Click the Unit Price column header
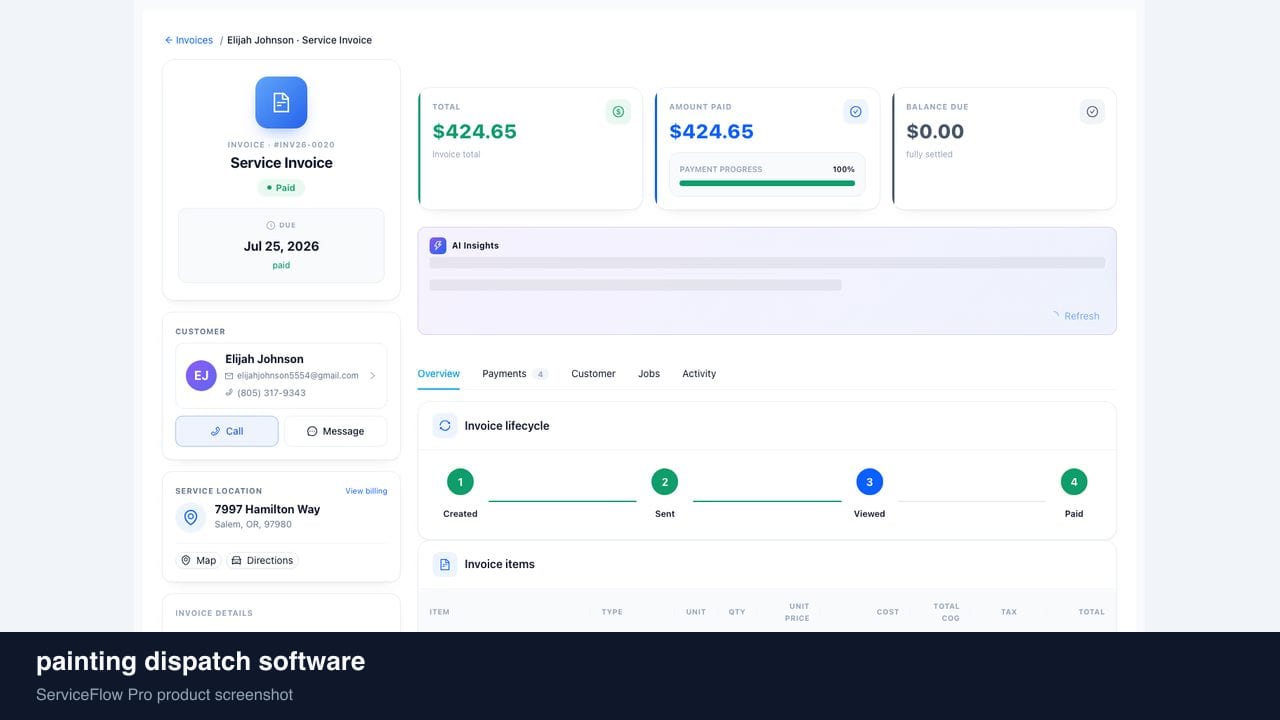This screenshot has height=720, width=1280. [799, 612]
